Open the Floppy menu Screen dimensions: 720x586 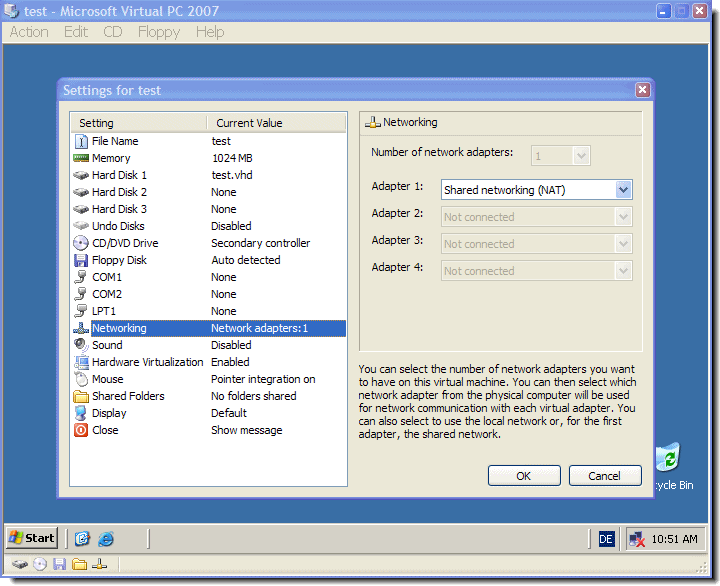click(159, 32)
